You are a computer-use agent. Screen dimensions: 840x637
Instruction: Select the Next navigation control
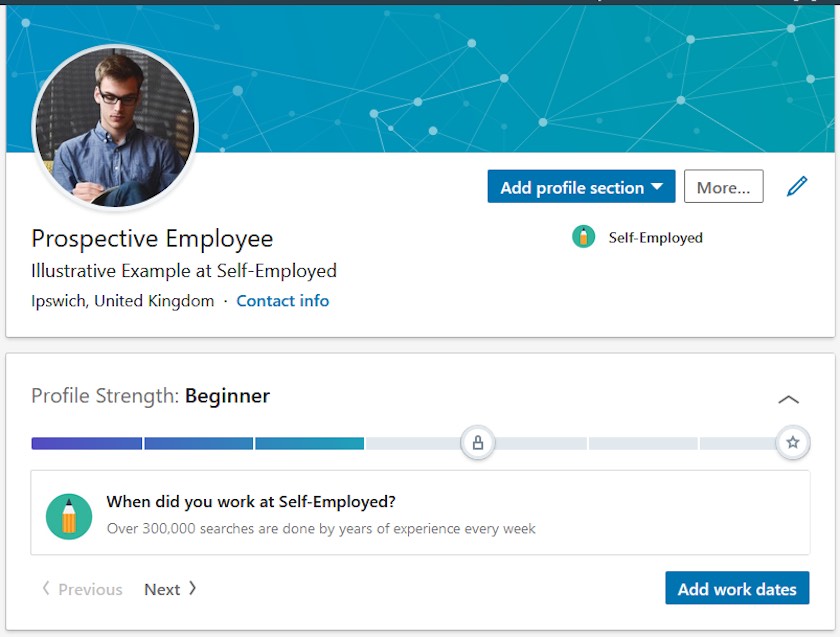point(170,589)
